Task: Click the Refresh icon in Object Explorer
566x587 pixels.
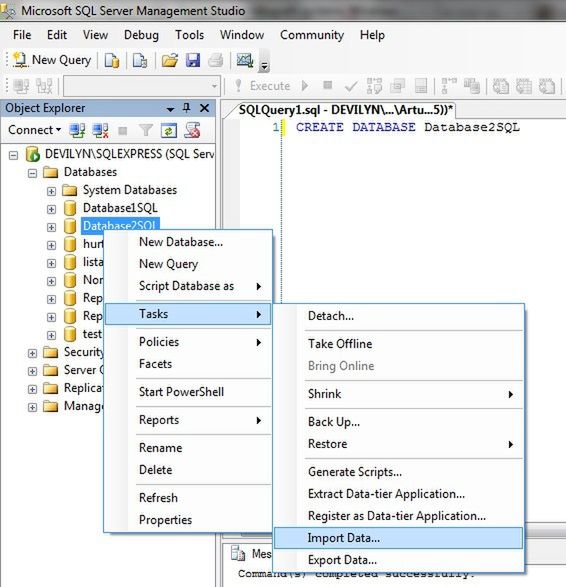Action: (x=168, y=130)
